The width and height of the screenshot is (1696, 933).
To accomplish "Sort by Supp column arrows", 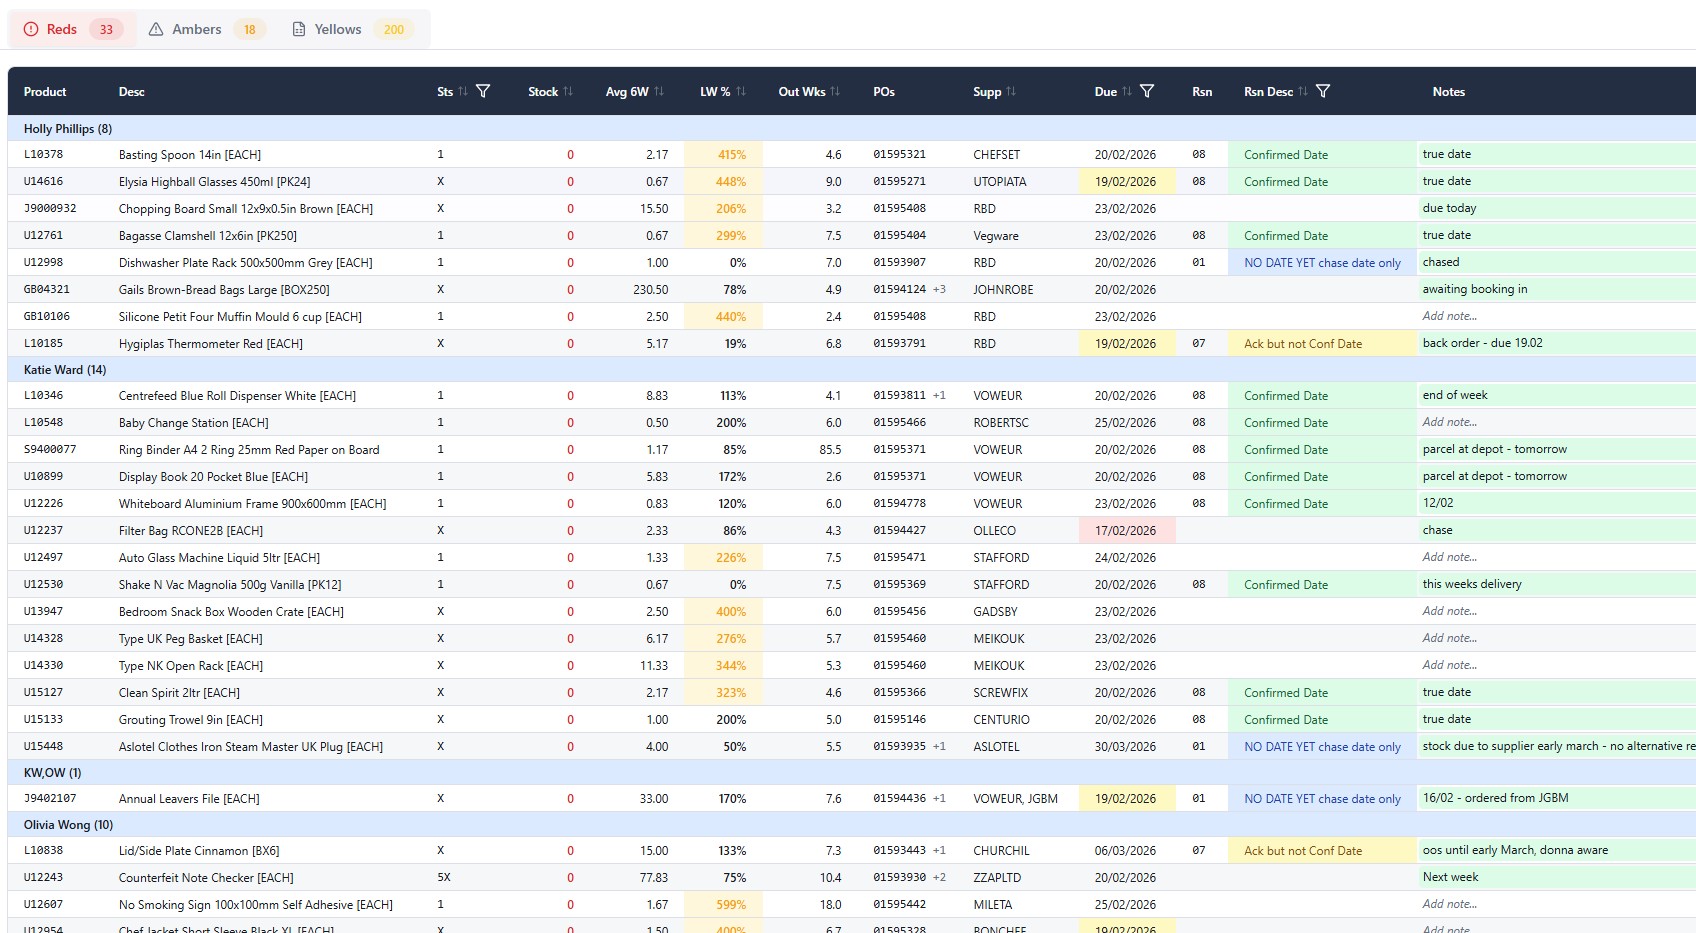I will 1011,91.
